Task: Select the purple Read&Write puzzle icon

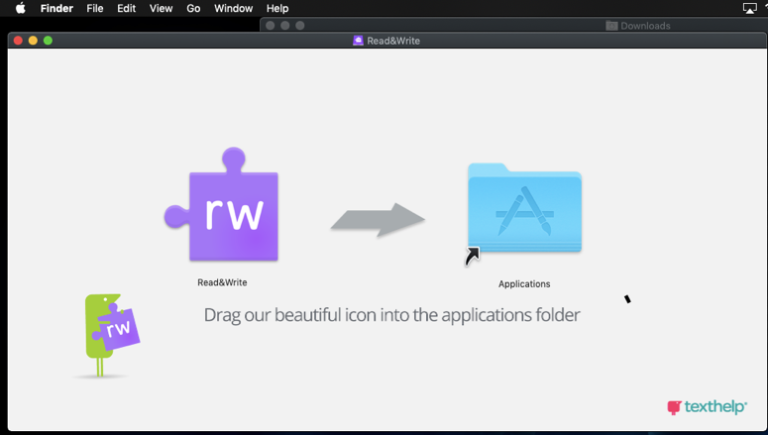Action: pyautogui.click(x=225, y=208)
